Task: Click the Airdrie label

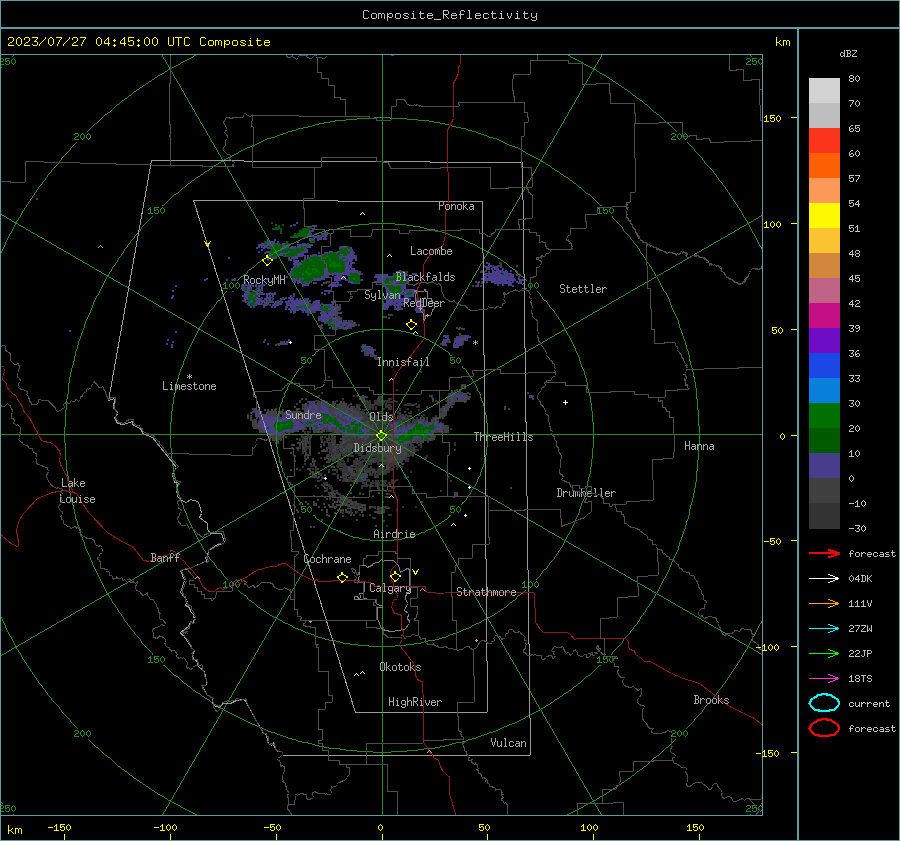Action: coord(394,534)
